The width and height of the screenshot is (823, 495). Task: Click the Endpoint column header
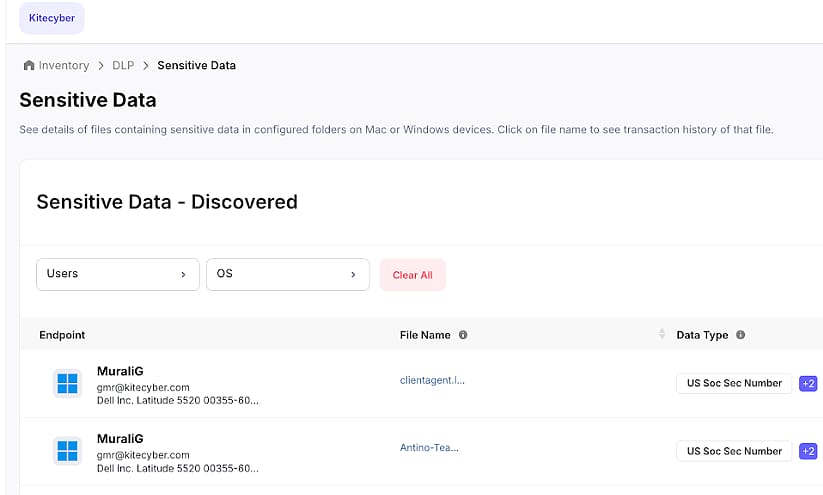(x=62, y=335)
